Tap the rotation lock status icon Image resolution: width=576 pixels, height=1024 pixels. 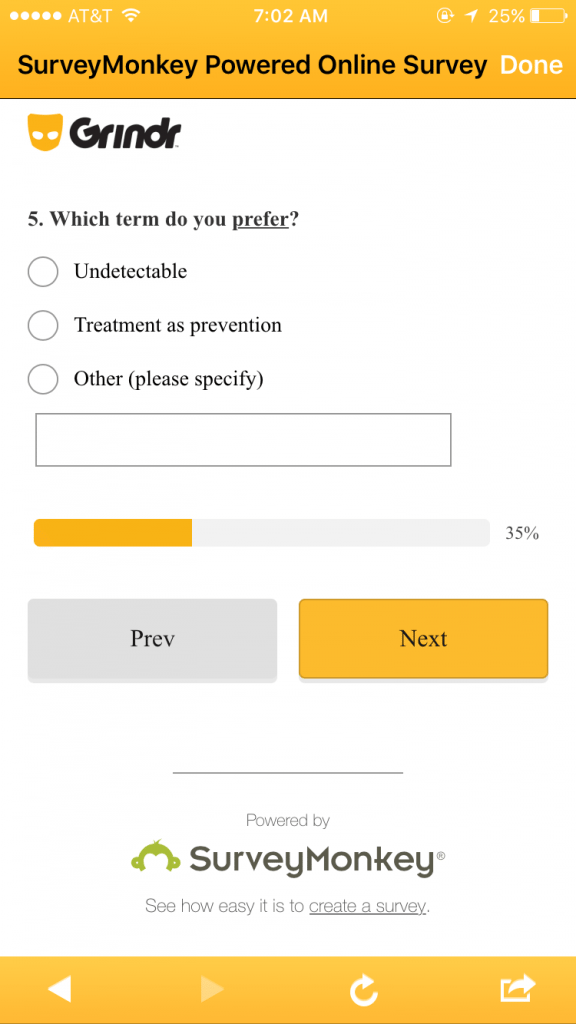[x=445, y=16]
